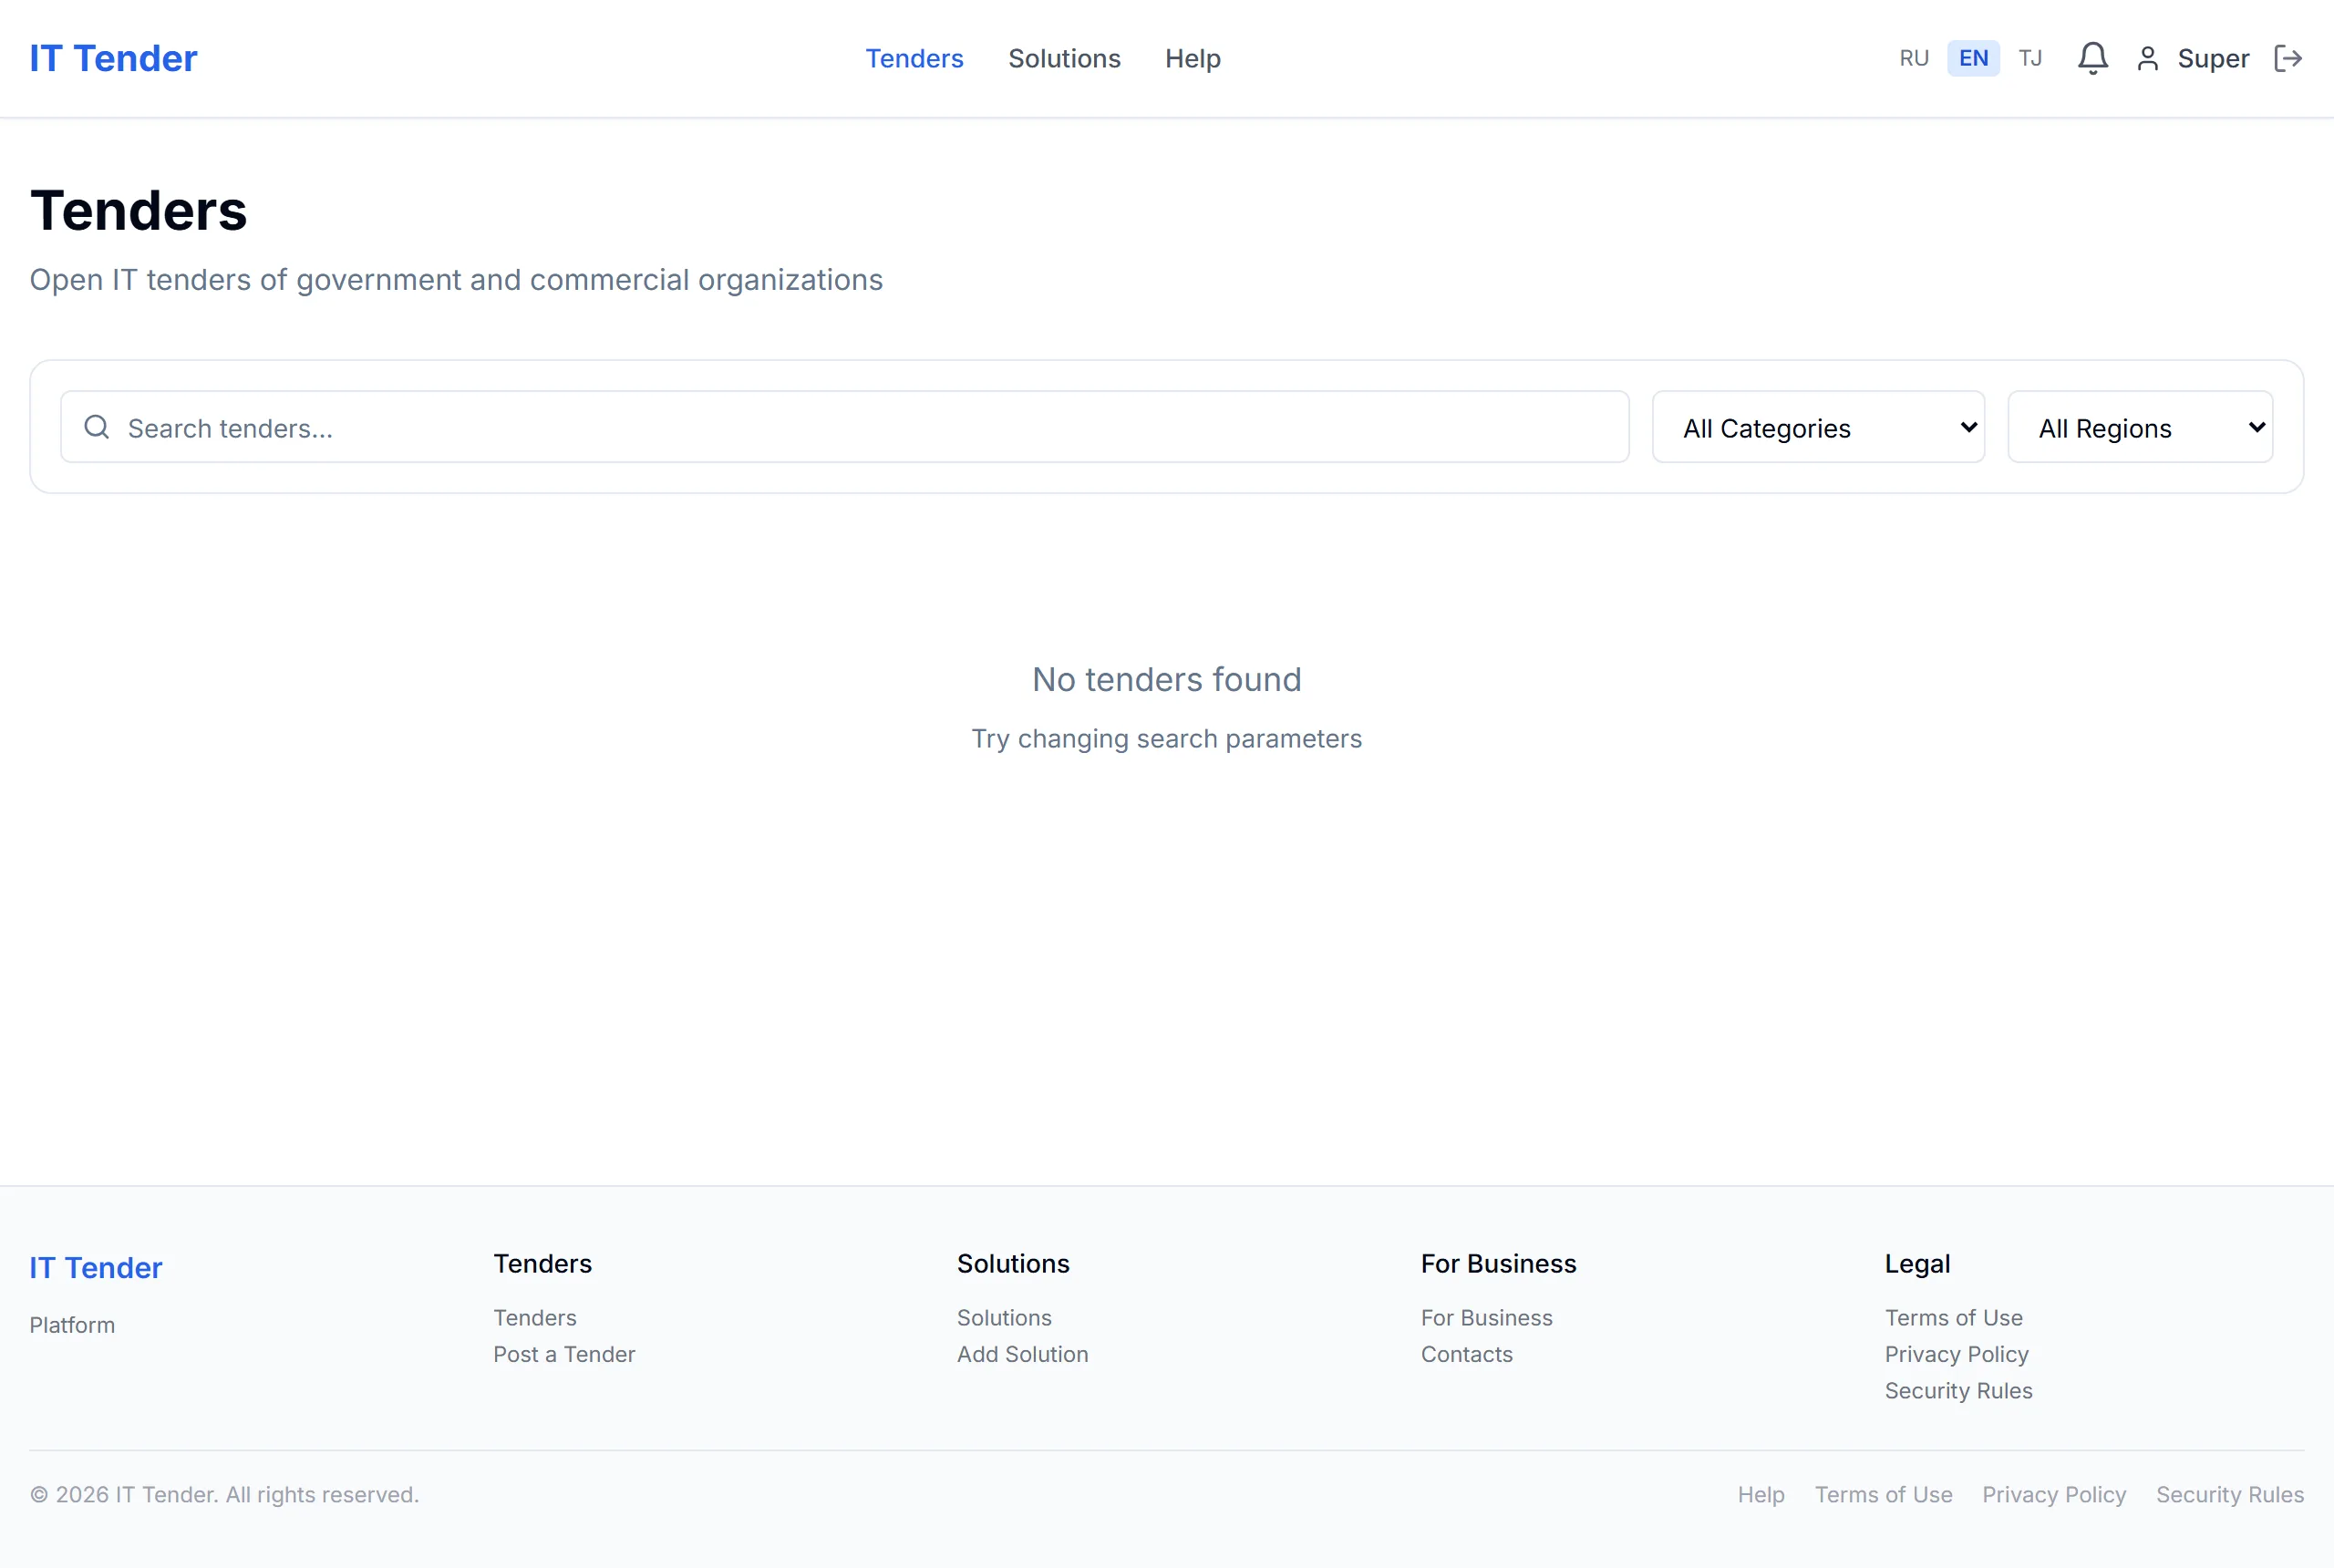
Task: Click the copyright 2026 IT Tender text
Action: tap(224, 1494)
